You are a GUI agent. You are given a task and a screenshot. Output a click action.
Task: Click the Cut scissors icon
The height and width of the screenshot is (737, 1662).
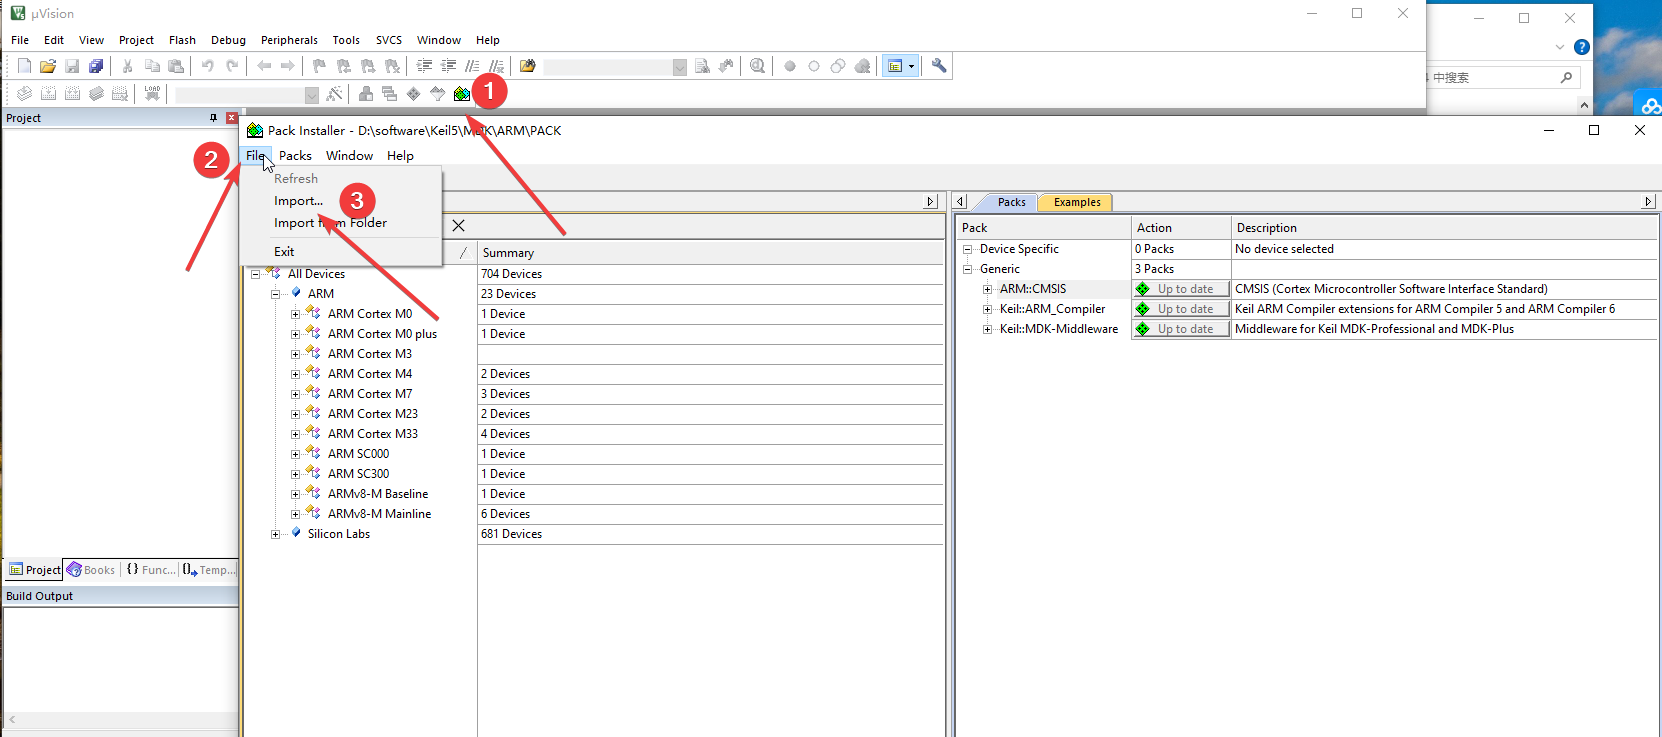click(x=128, y=66)
